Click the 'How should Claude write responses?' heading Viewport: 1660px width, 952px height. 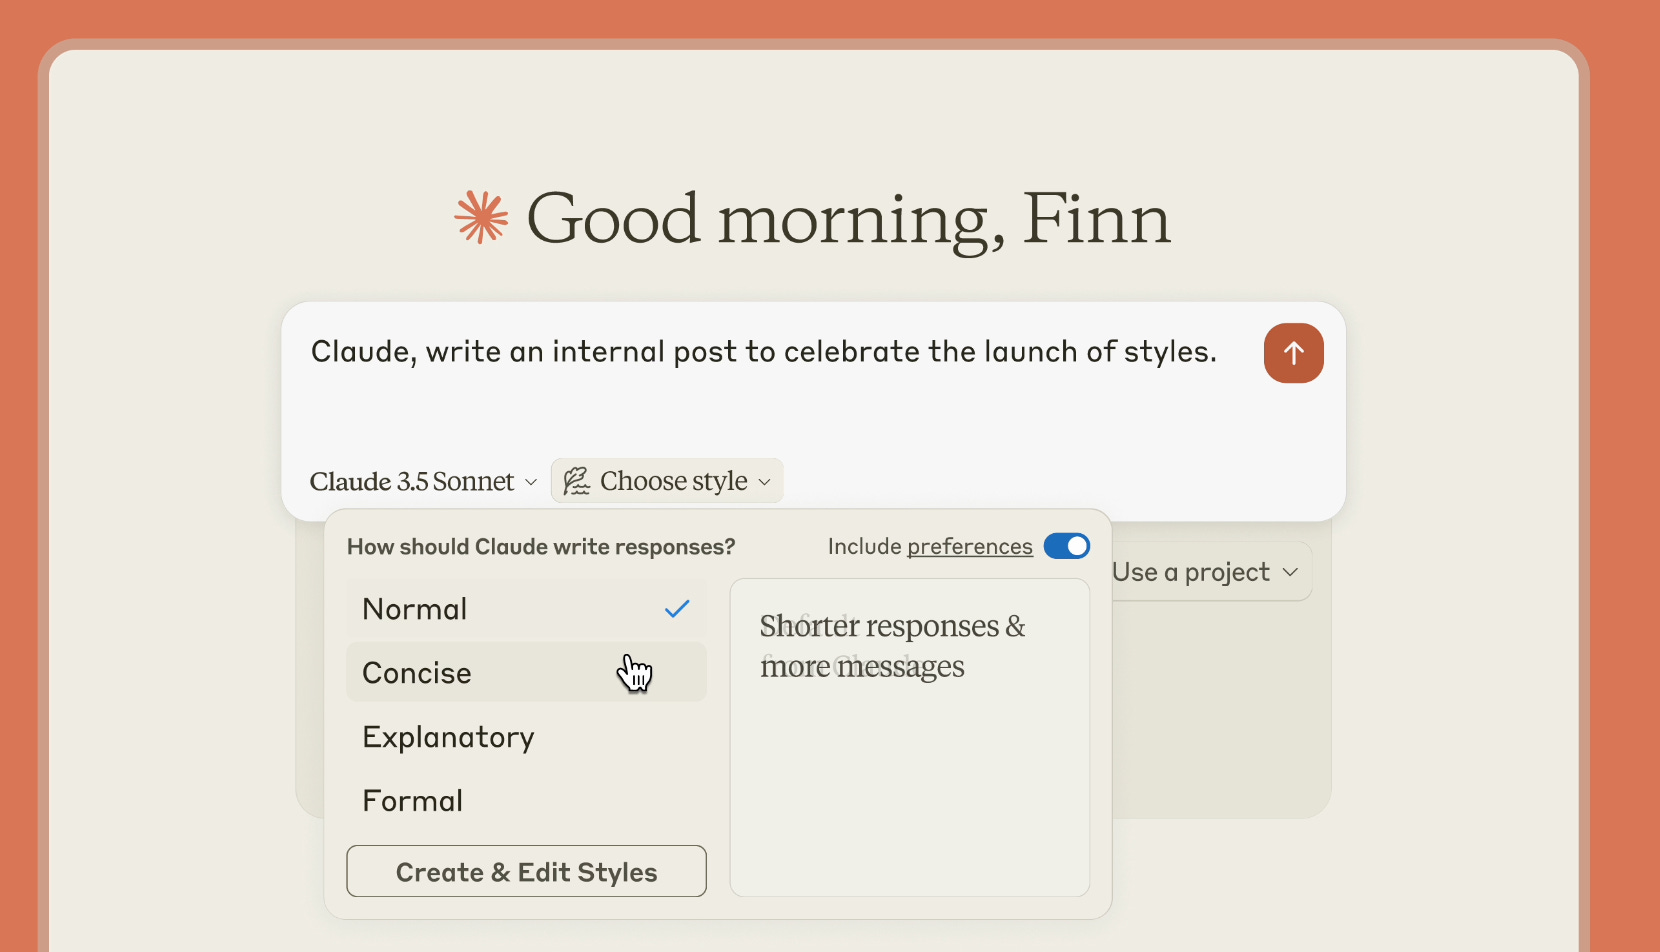(541, 547)
